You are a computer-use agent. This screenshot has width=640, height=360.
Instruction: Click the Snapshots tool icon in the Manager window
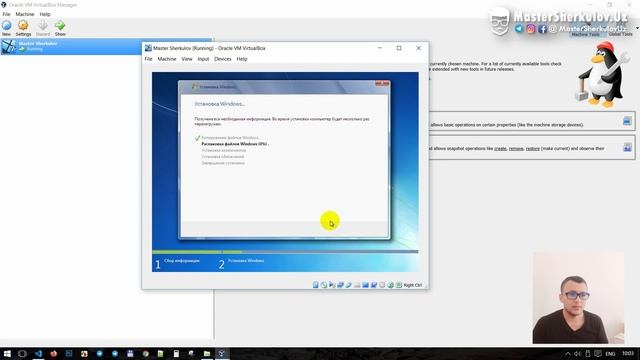point(627,147)
